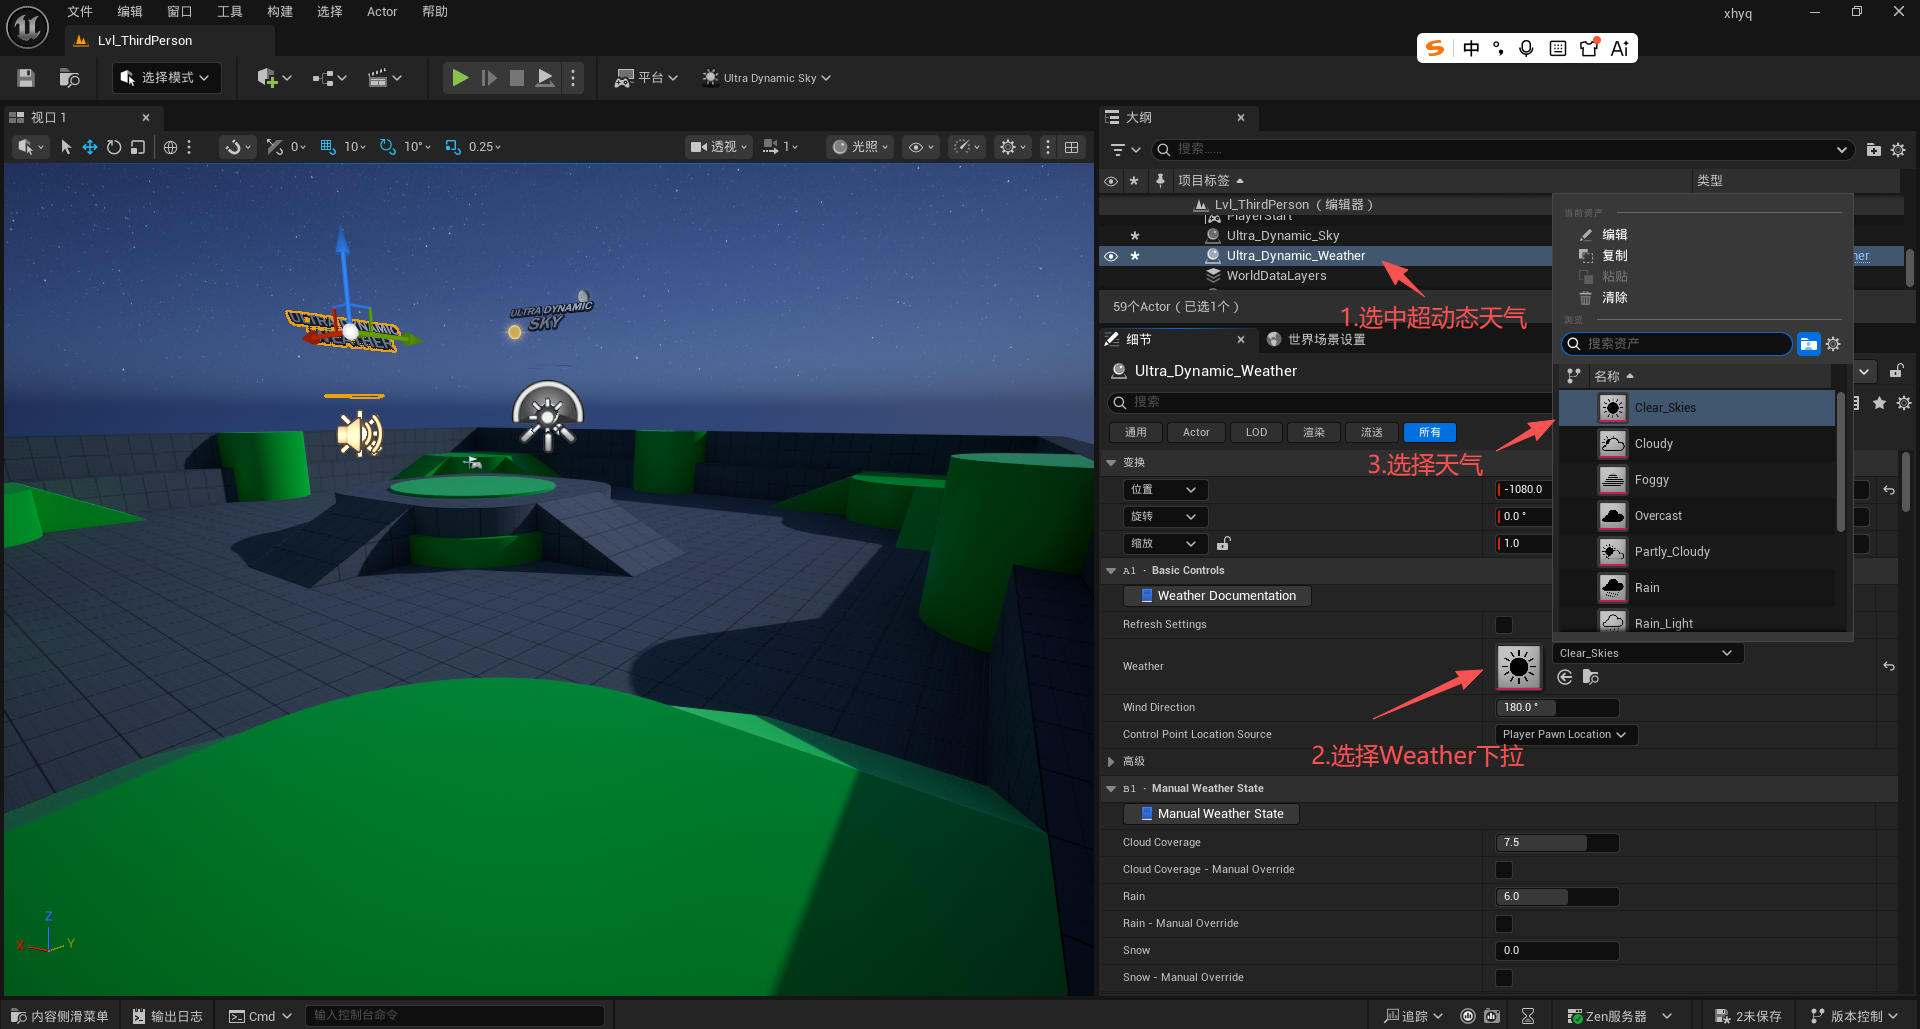Start play-in-editor with the green Play button
The height and width of the screenshot is (1029, 1920).
click(x=460, y=78)
